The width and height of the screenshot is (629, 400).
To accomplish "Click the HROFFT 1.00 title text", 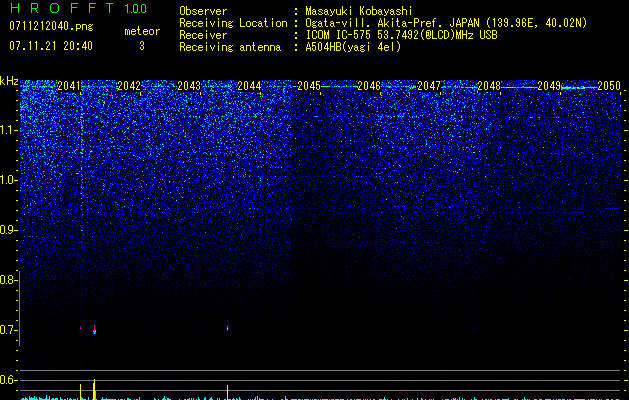I will click(x=78, y=8).
